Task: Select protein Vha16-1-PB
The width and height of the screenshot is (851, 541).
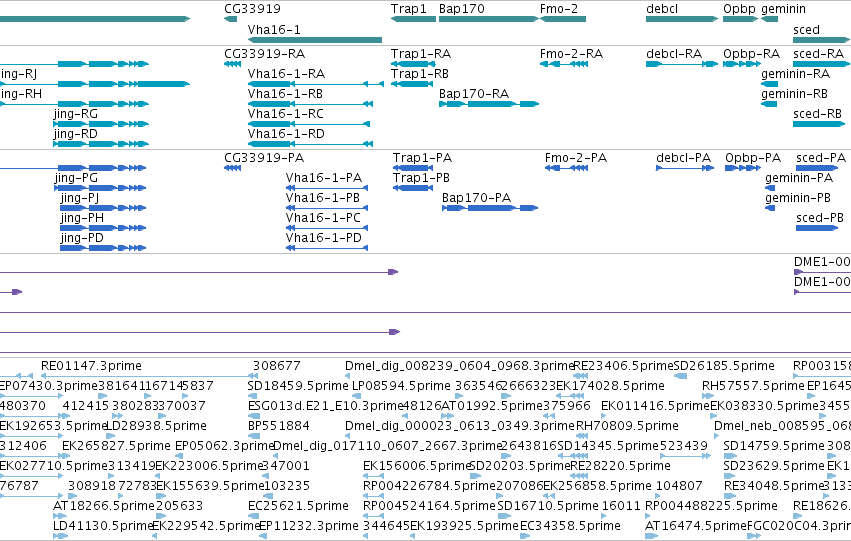Action: point(323,198)
